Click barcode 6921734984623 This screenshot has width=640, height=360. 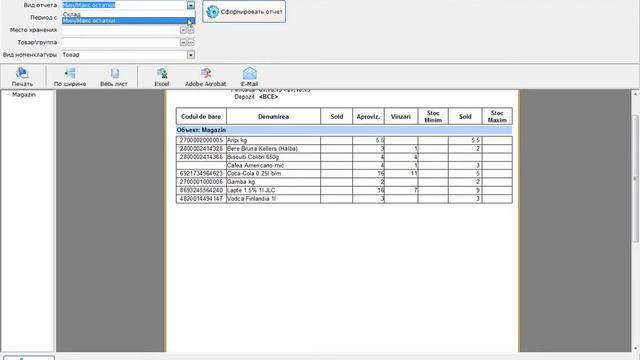[x=201, y=173]
